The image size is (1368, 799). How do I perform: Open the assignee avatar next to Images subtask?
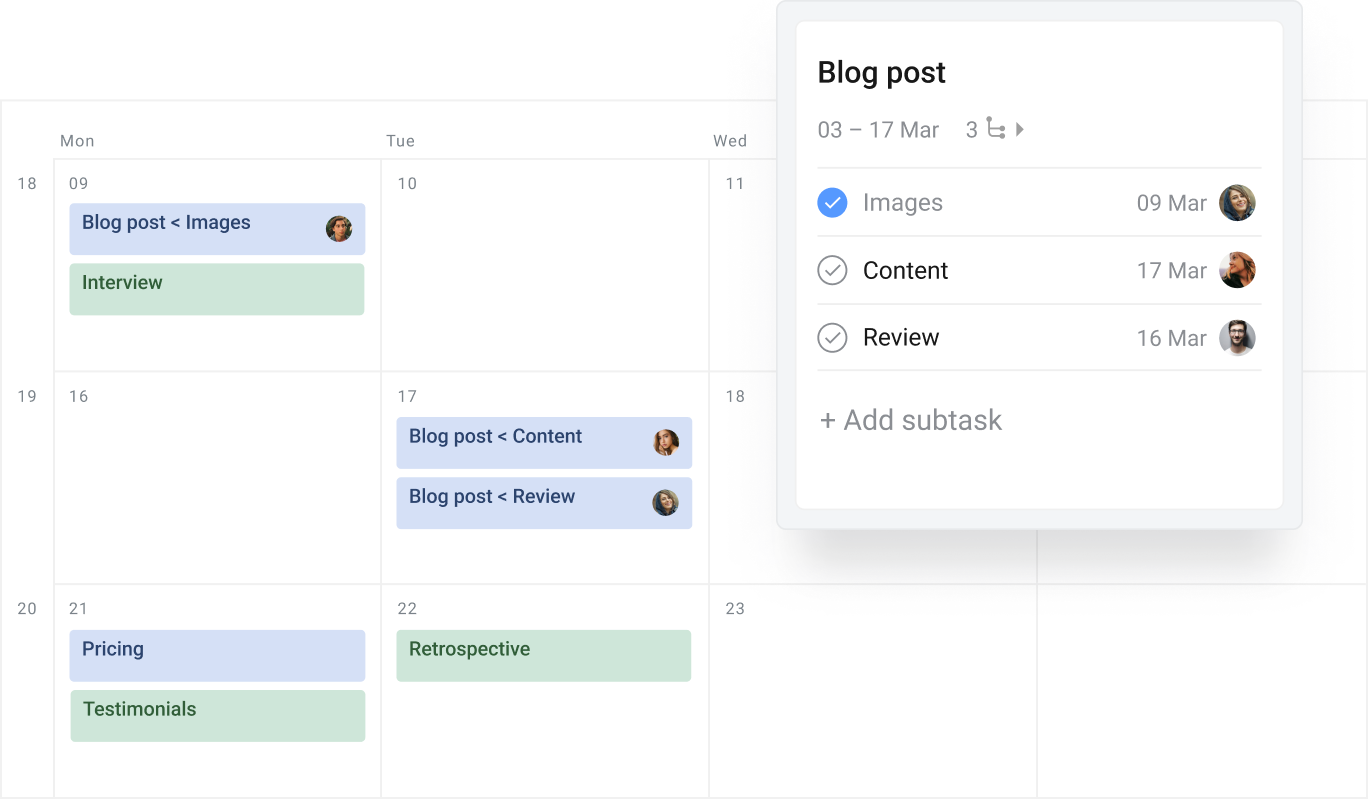coord(1237,202)
